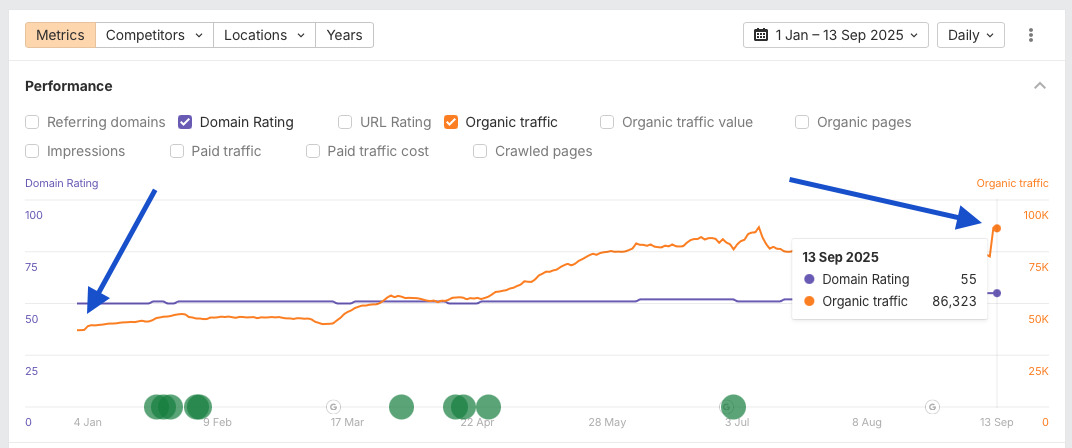Enable the URL Rating checkbox
The width and height of the screenshot is (1072, 448).
[x=345, y=122]
